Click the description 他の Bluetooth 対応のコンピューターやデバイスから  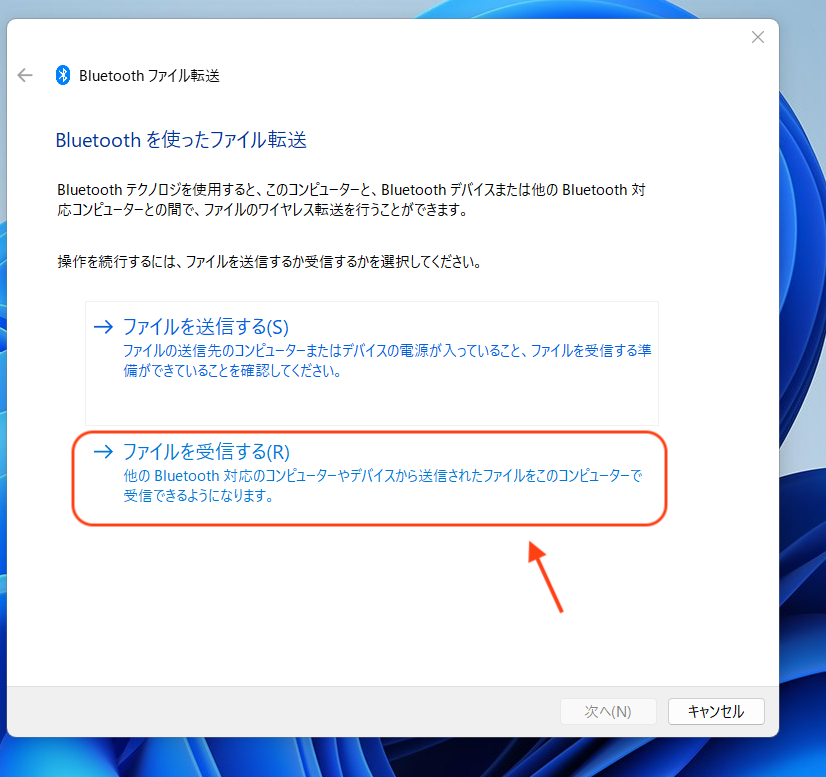[x=383, y=485]
